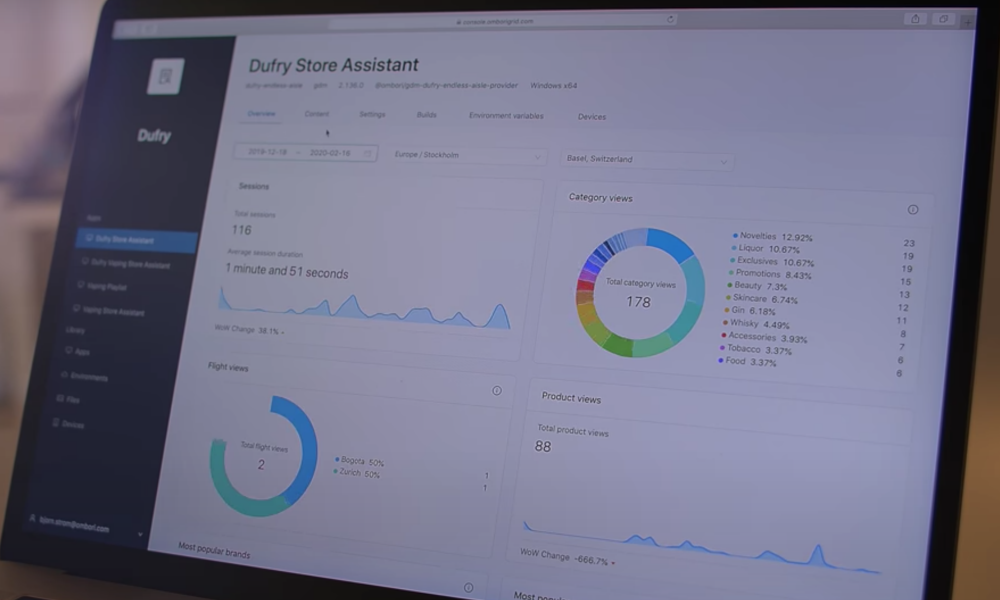Viewport: 1000px width, 600px height.
Task: Click the Product views area chart
Action: (x=702, y=546)
